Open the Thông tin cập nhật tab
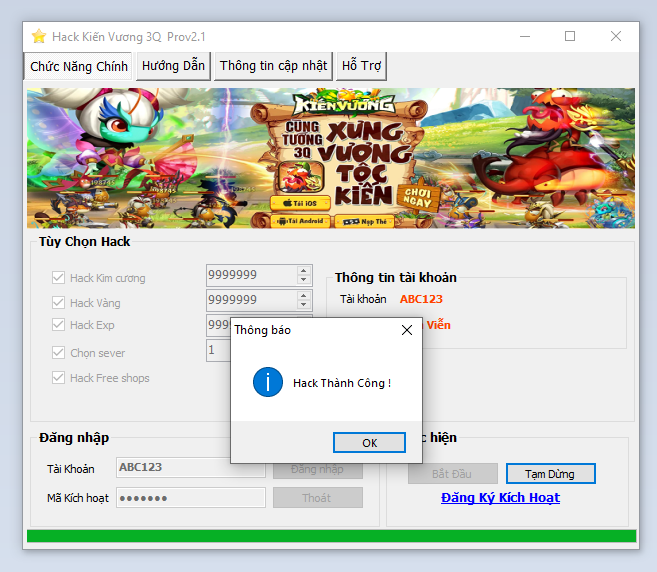This screenshot has height=572, width=657. pos(273,66)
